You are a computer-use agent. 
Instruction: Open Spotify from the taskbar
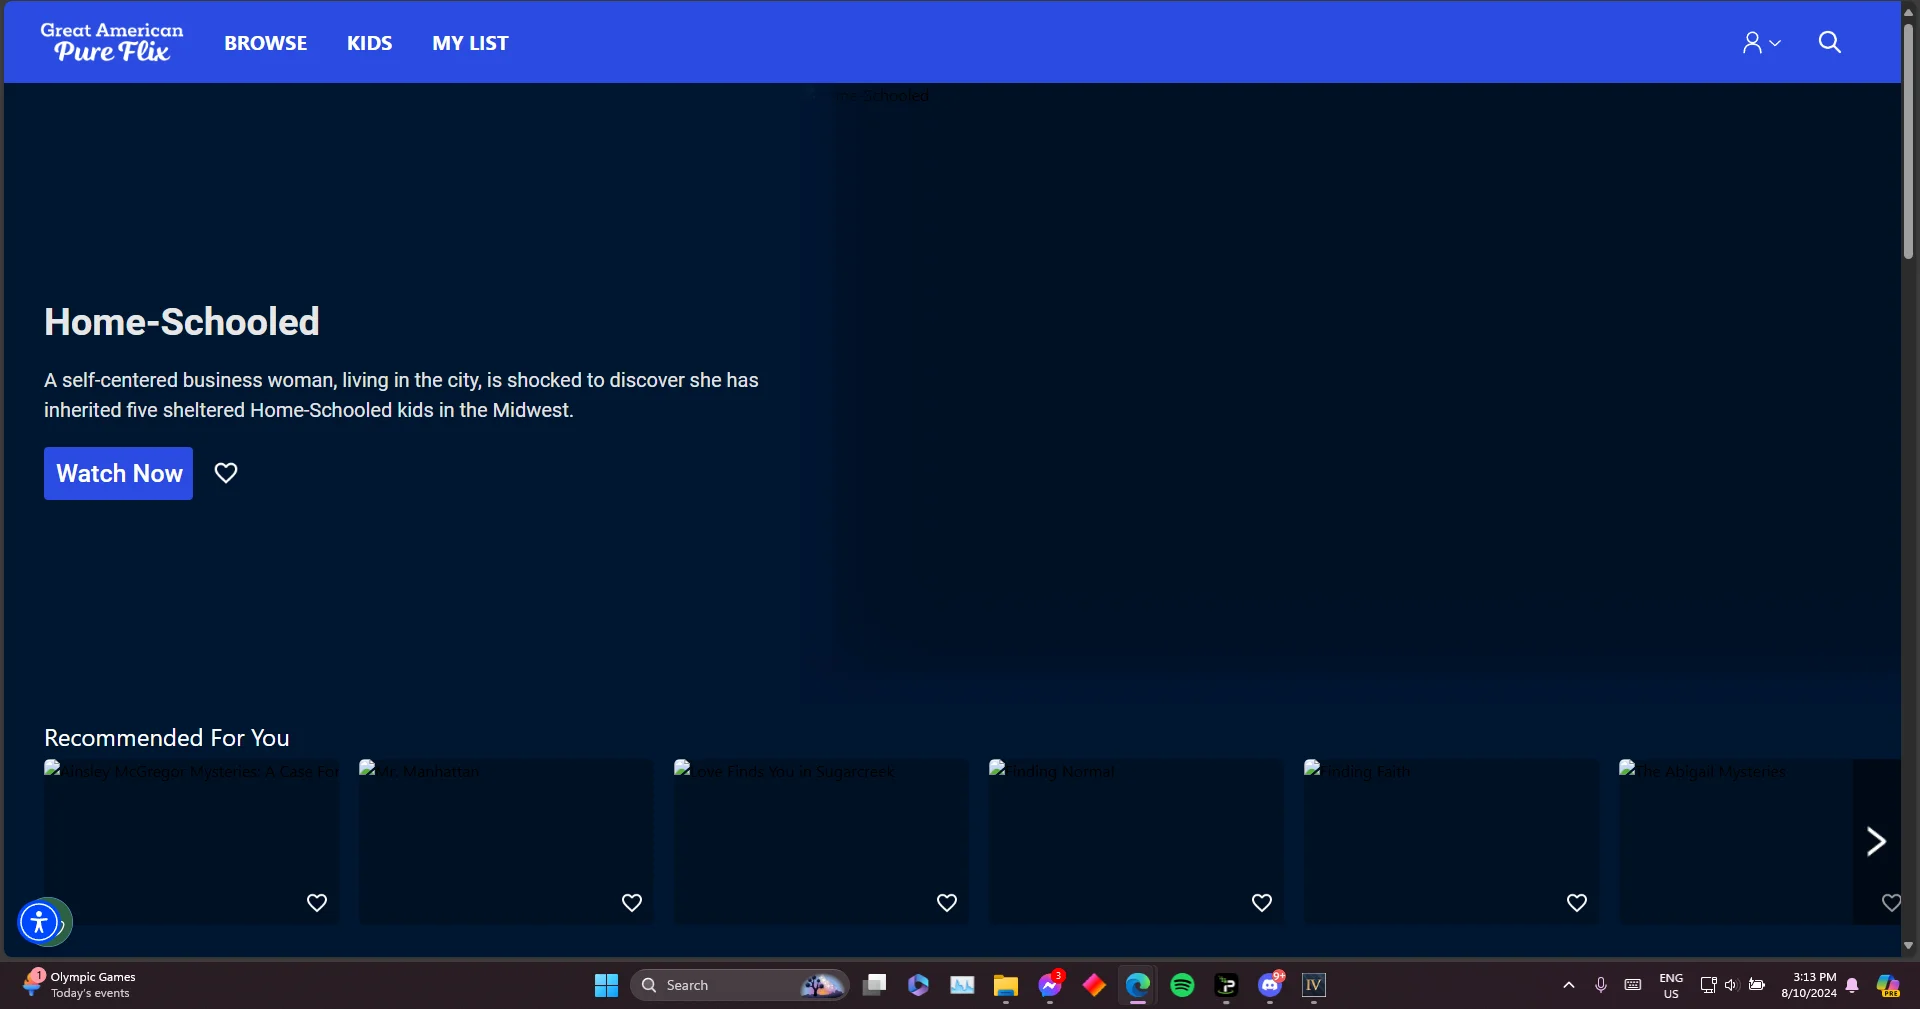[x=1182, y=985]
